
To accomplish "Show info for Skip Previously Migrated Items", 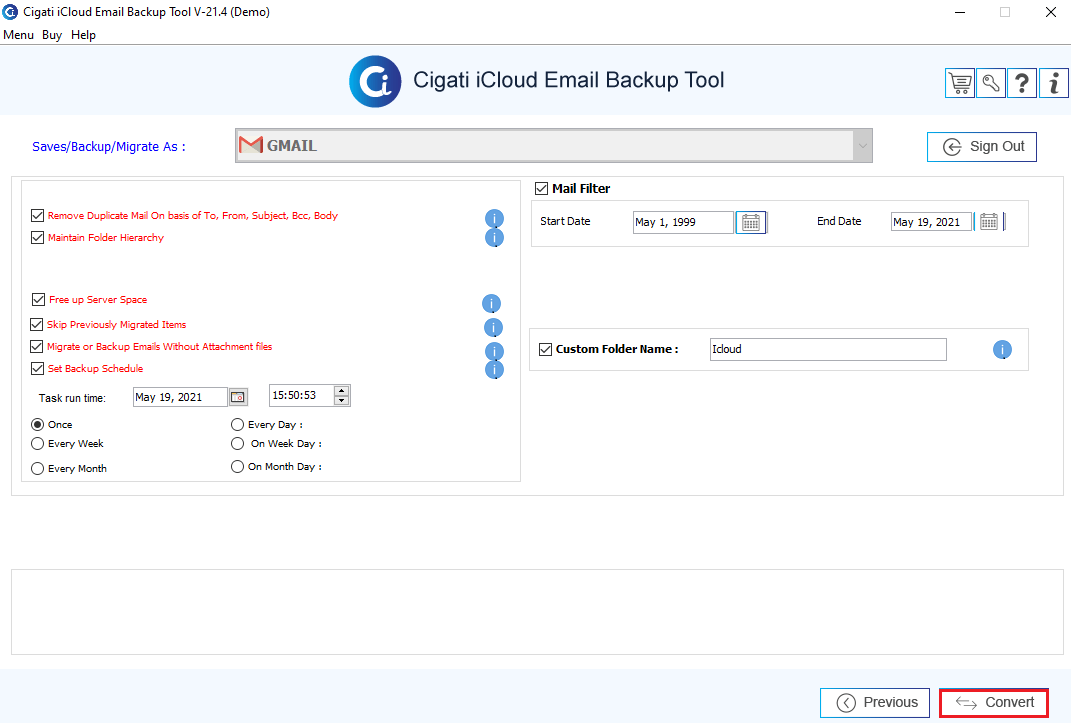I will [493, 328].
